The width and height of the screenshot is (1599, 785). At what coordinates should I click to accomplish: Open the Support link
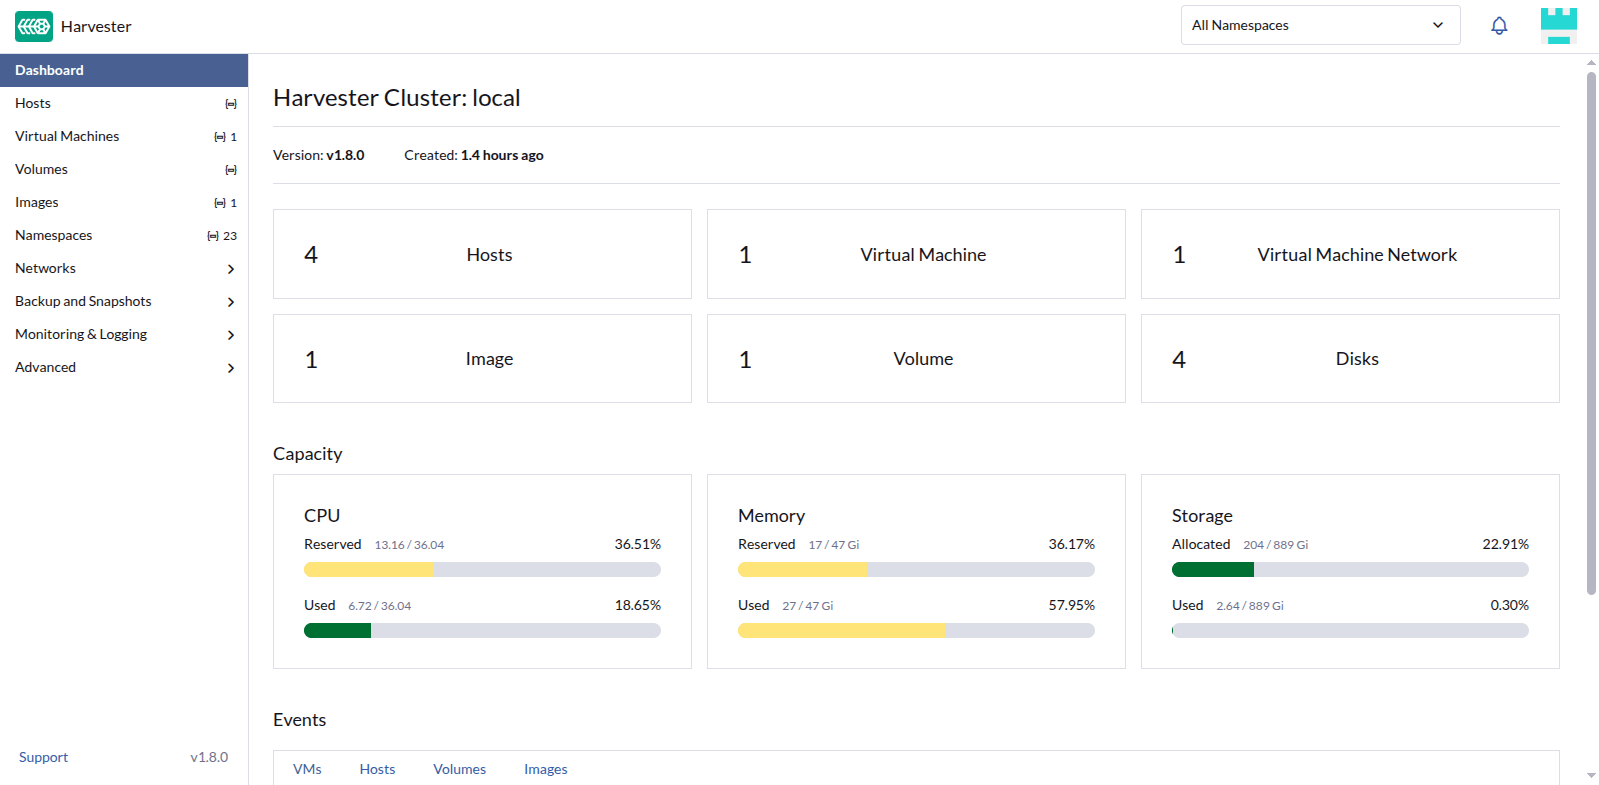(43, 757)
